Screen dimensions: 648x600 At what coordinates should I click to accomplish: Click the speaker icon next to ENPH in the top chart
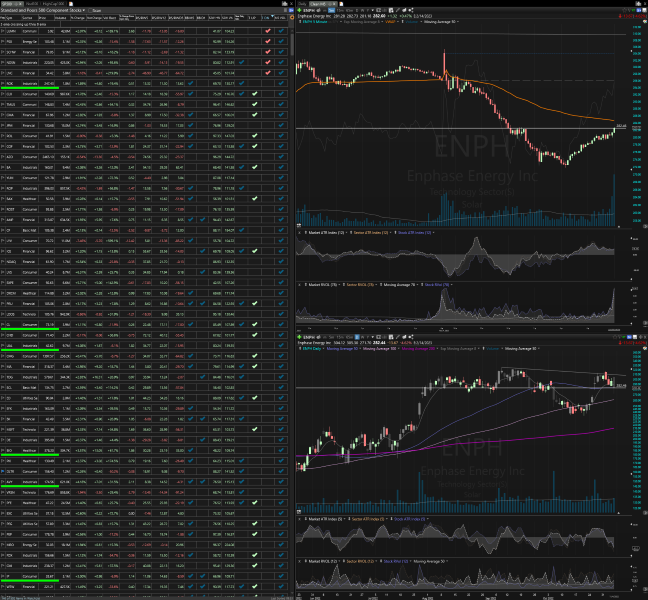pyautogui.click(x=319, y=10)
